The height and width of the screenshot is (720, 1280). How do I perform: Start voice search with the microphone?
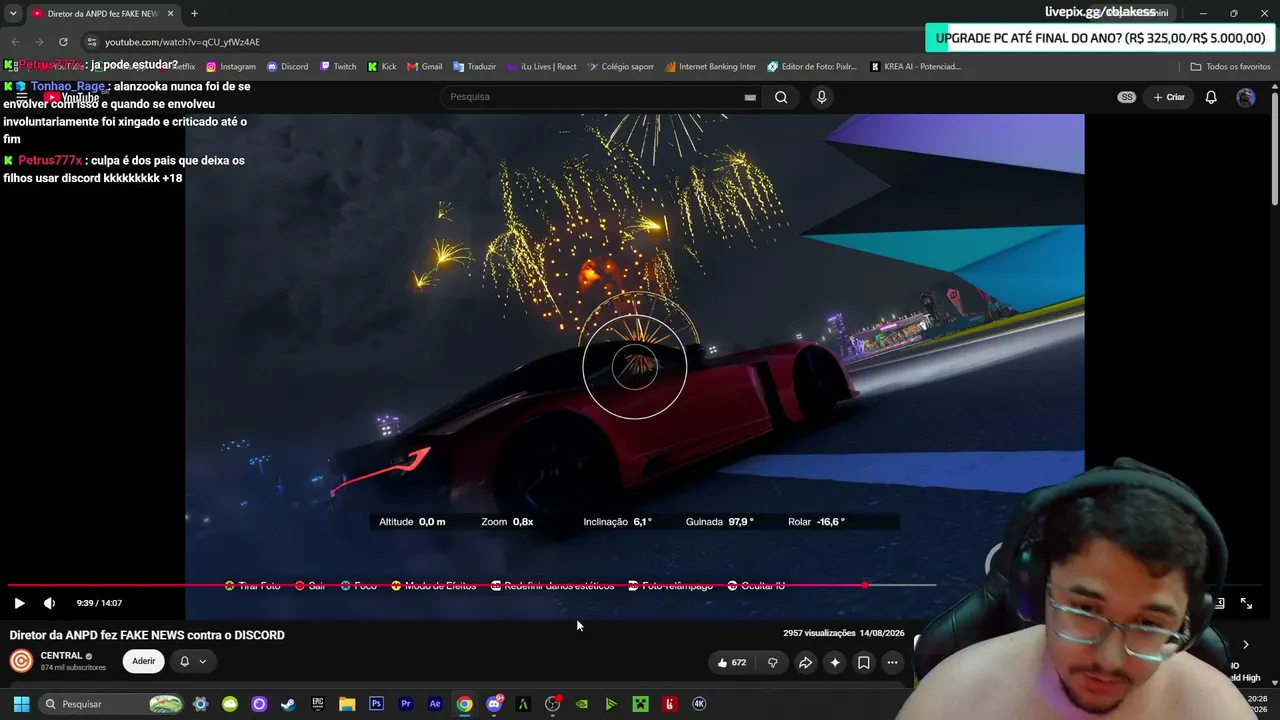[x=821, y=97]
